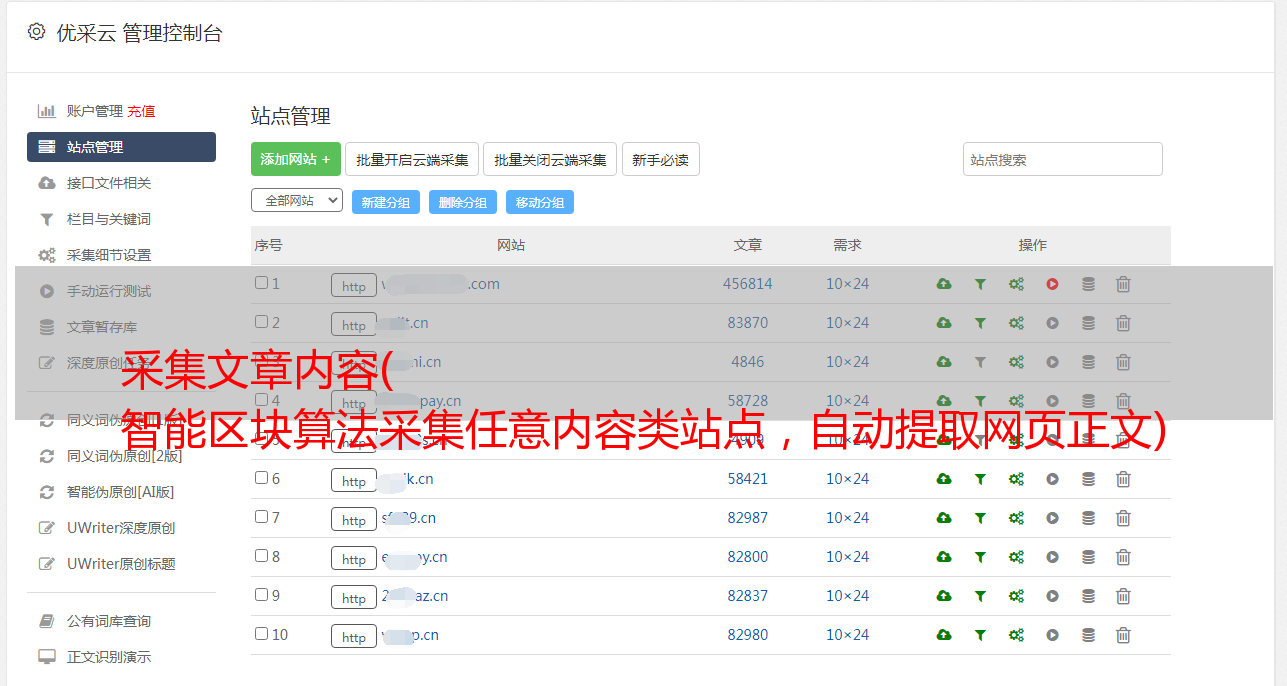
Task: Tick the checkbox for row 8
Action: point(261,556)
